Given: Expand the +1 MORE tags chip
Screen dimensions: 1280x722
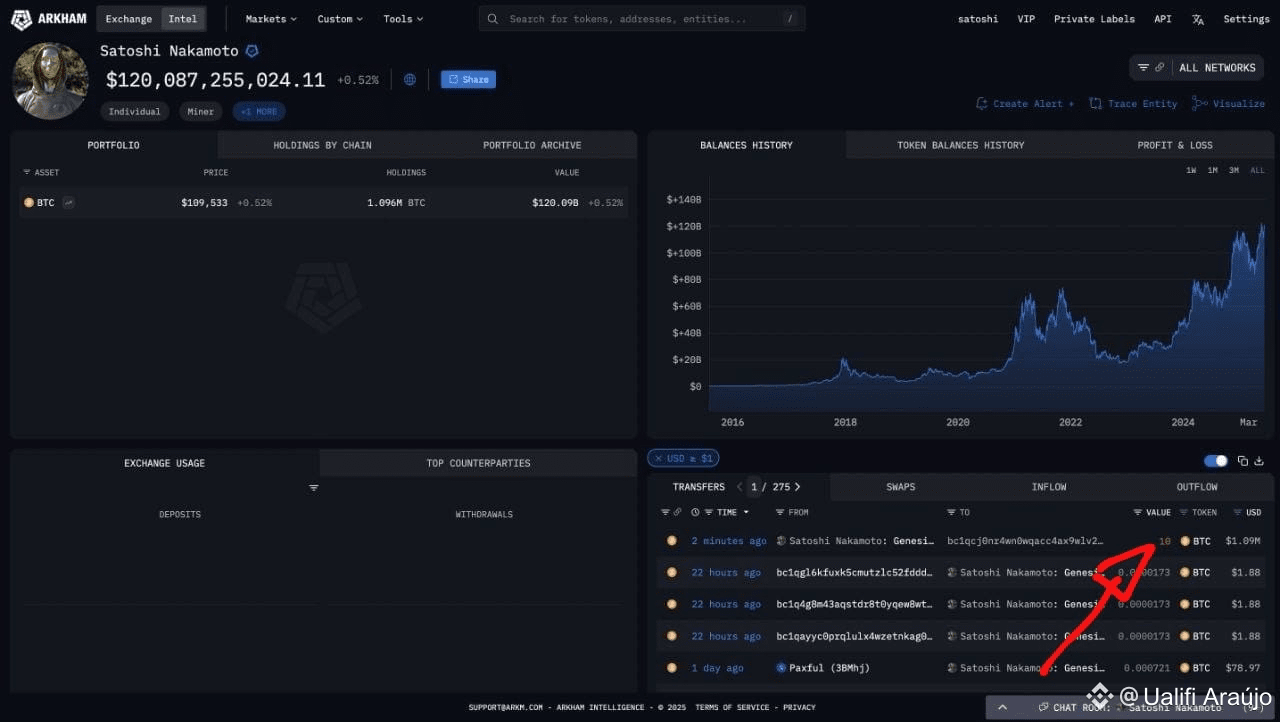Looking at the screenshot, I should point(259,112).
